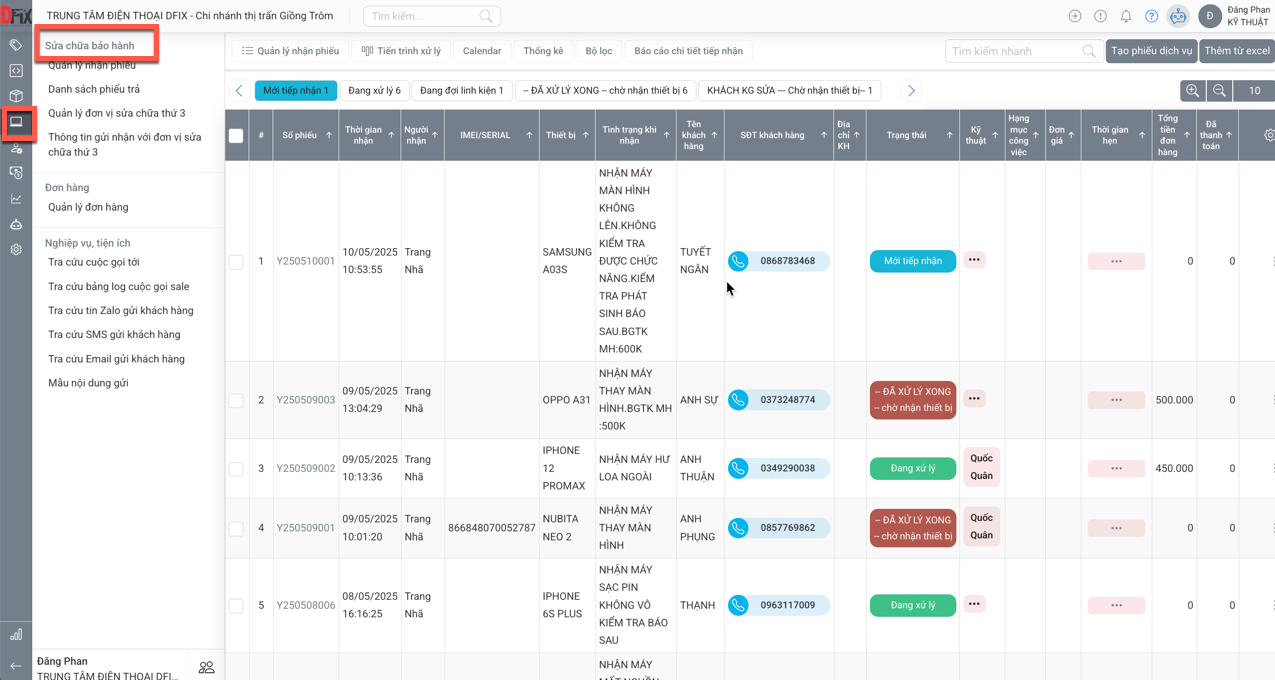Screen dimensions: 1275x680
Task: Open the money transaction sidebar icon
Action: pos(16,173)
